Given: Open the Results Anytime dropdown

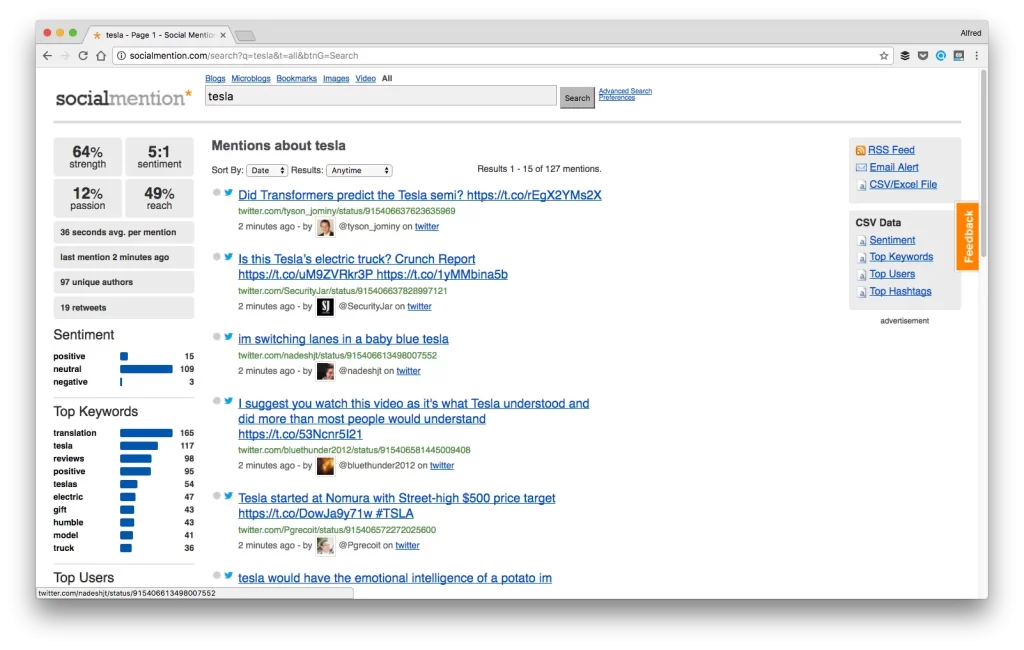Looking at the screenshot, I should [x=359, y=171].
